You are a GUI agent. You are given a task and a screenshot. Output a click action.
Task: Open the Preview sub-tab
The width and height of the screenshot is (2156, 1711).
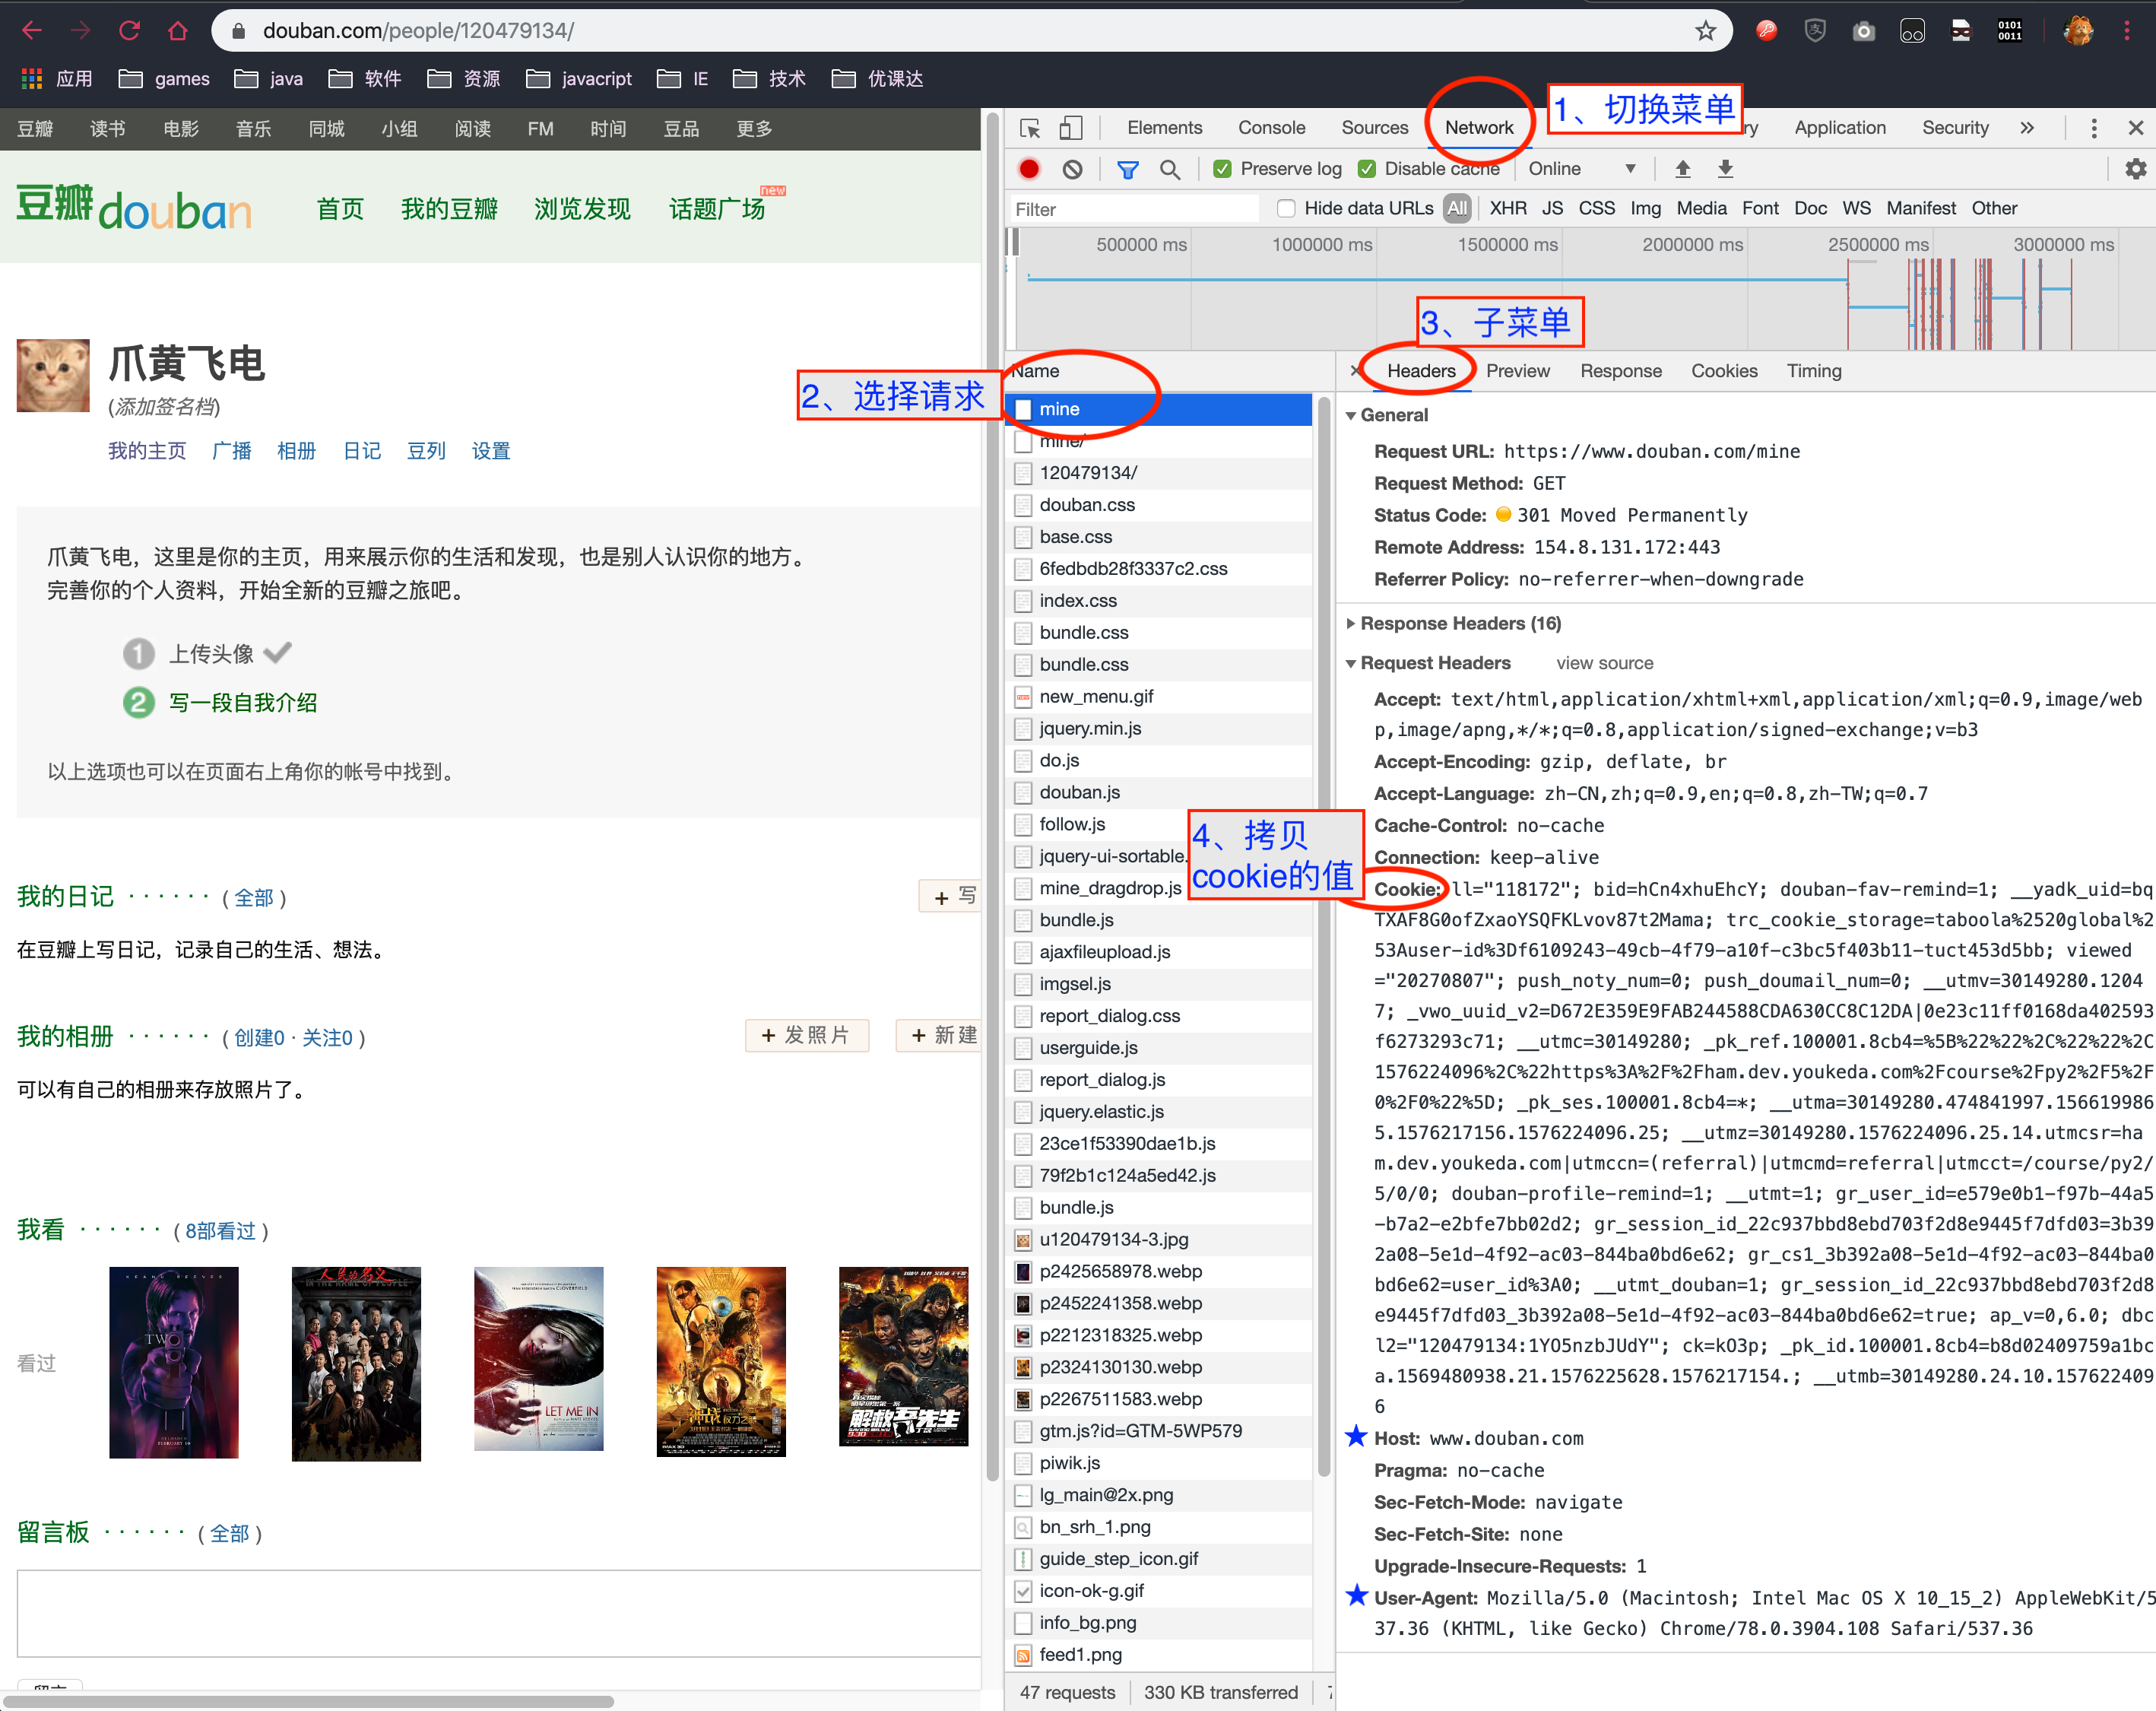click(1517, 371)
